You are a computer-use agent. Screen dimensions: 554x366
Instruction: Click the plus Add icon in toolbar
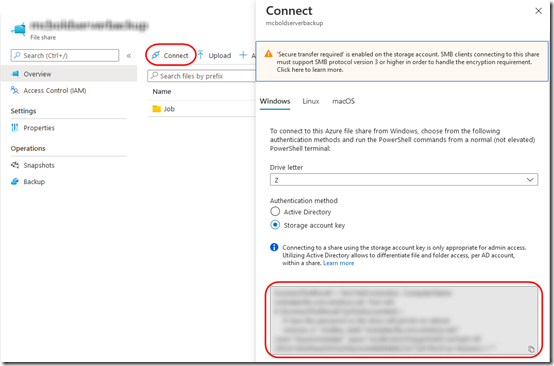tap(243, 55)
